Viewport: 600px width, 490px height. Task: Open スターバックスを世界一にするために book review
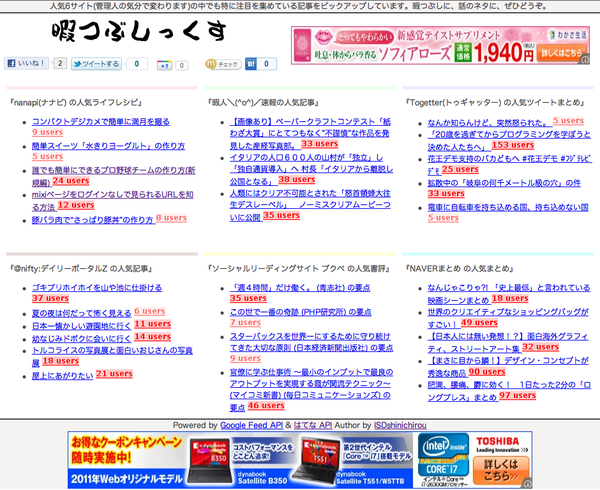coord(311,342)
